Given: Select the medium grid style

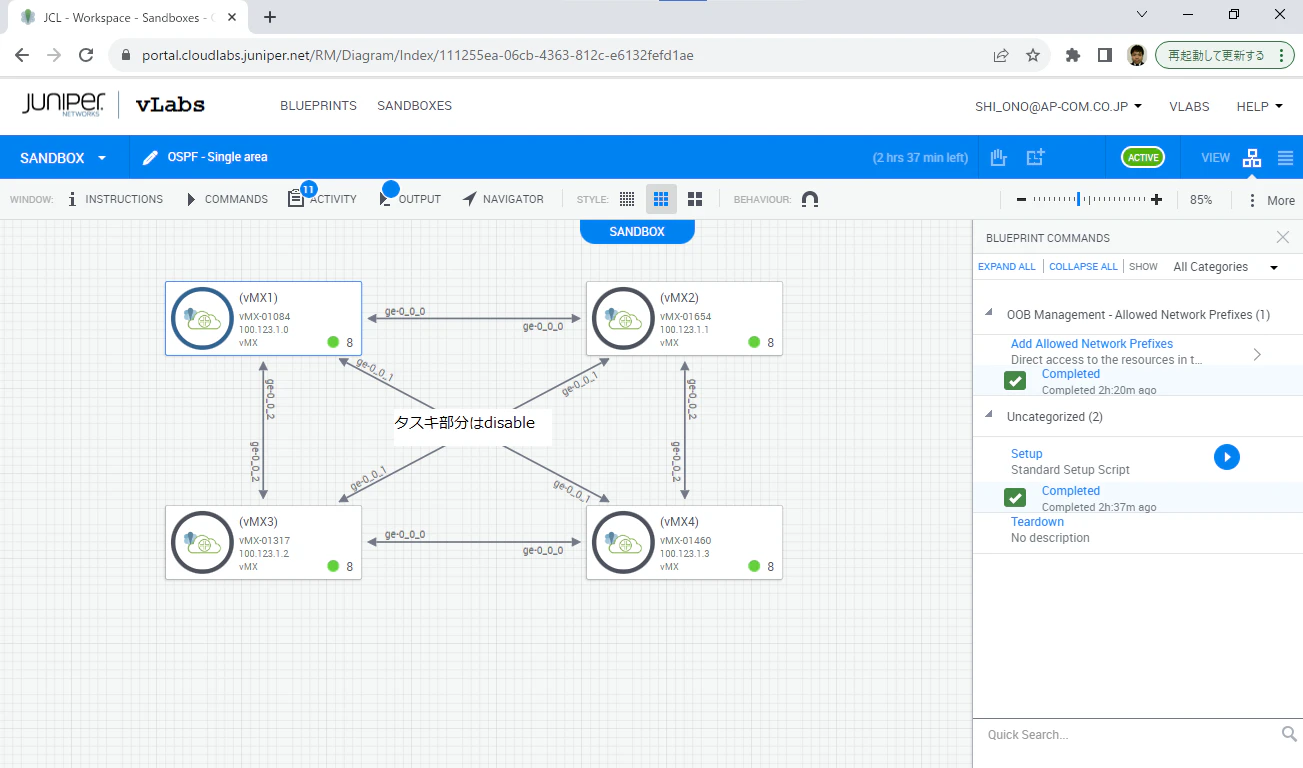Looking at the screenshot, I should pos(661,199).
